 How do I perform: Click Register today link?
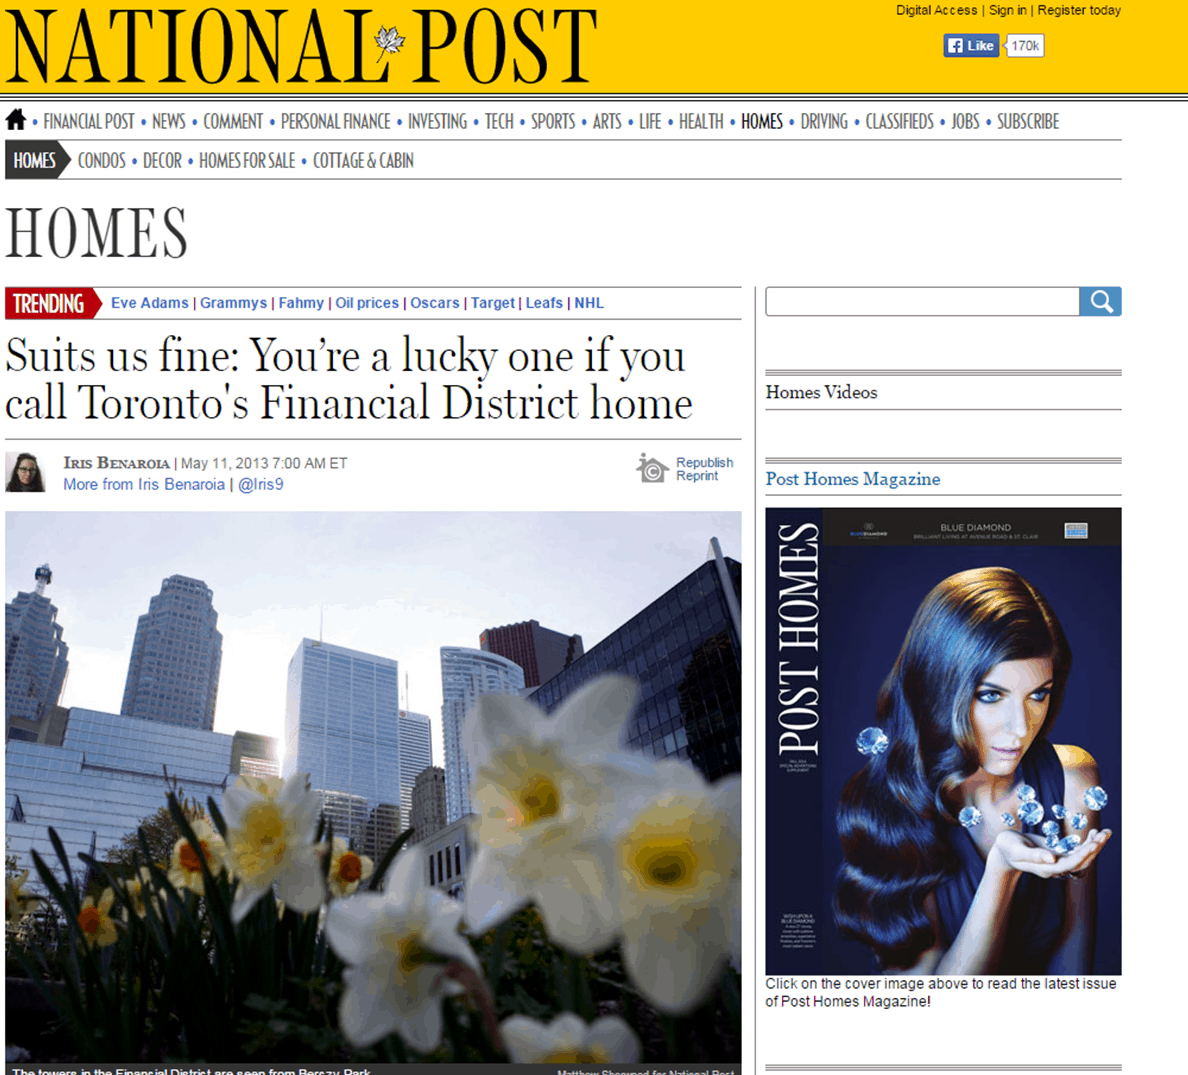[1079, 10]
